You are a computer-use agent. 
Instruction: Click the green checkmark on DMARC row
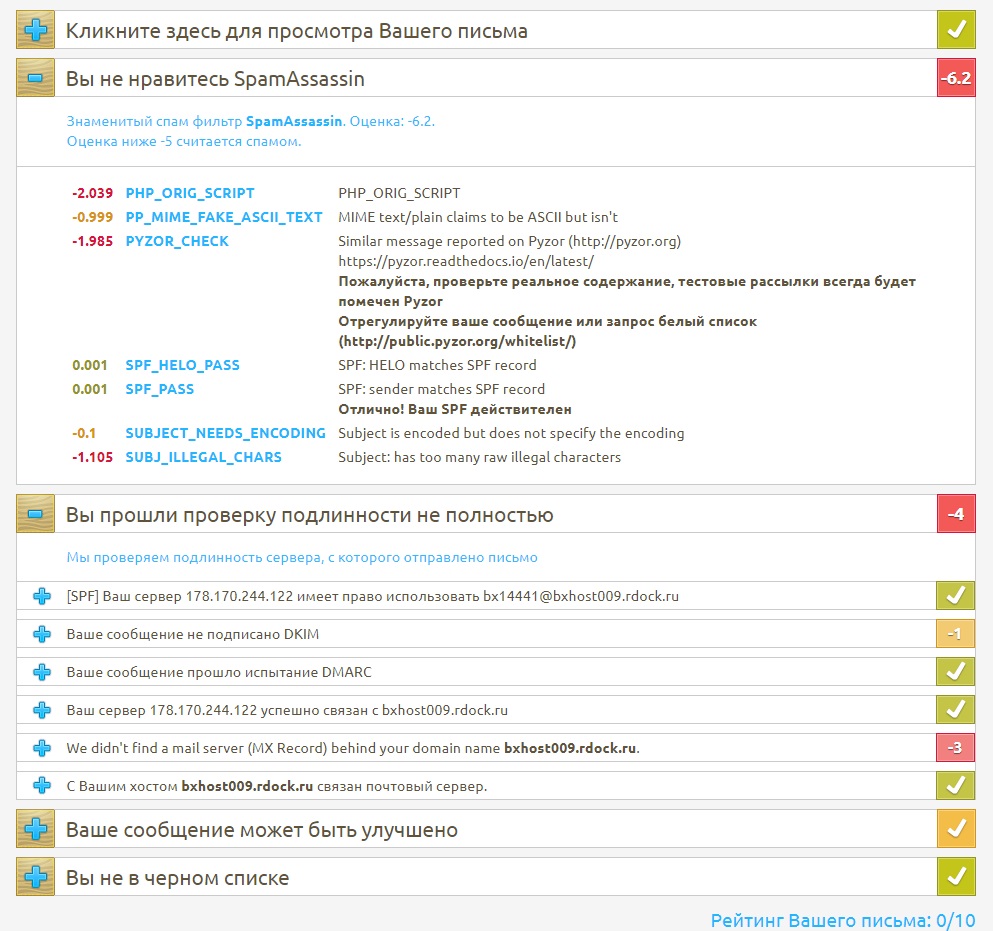click(955, 672)
